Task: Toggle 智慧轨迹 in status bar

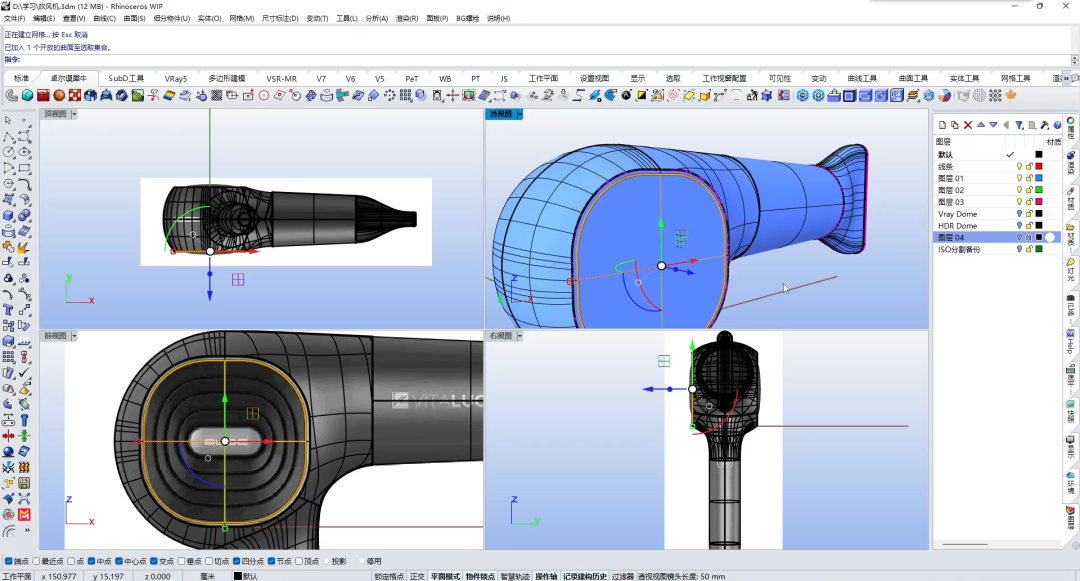Action: (515, 576)
